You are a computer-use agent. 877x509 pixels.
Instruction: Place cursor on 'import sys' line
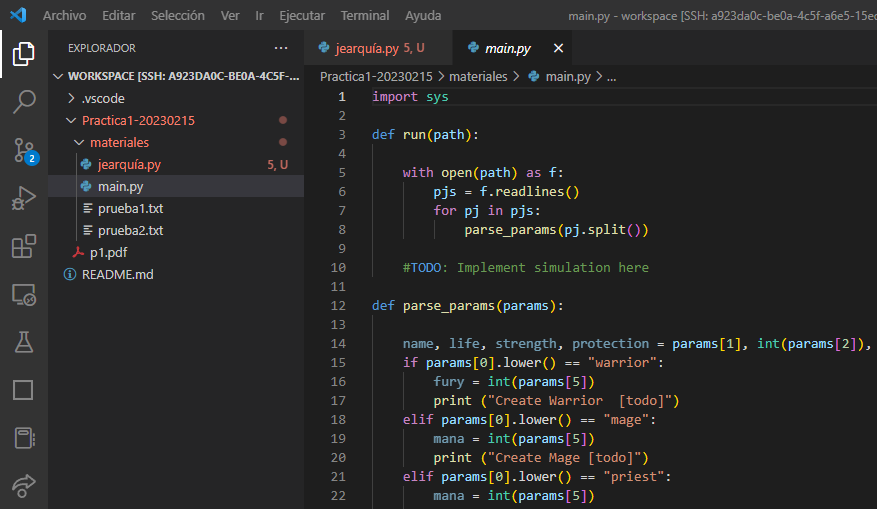tap(410, 97)
